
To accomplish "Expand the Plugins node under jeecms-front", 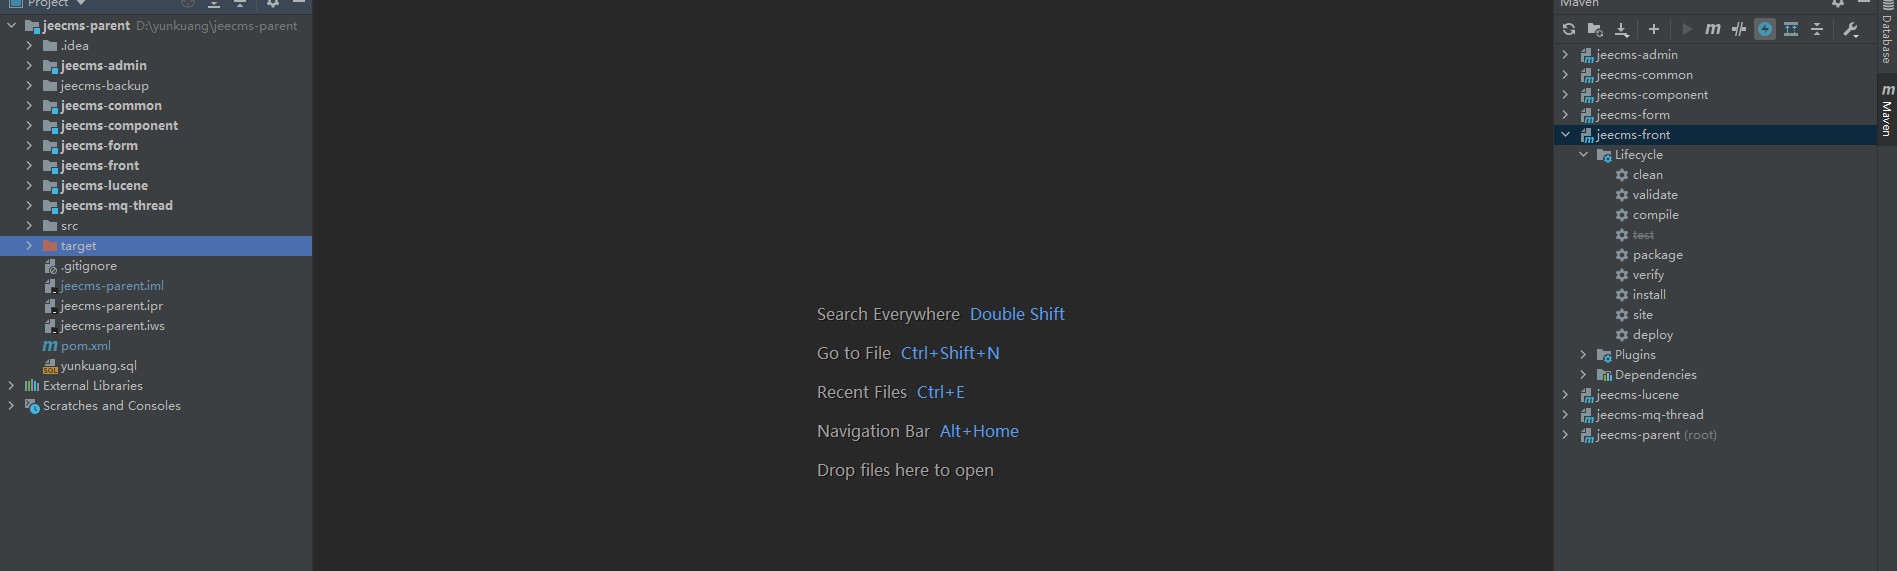I will pyautogui.click(x=1584, y=355).
